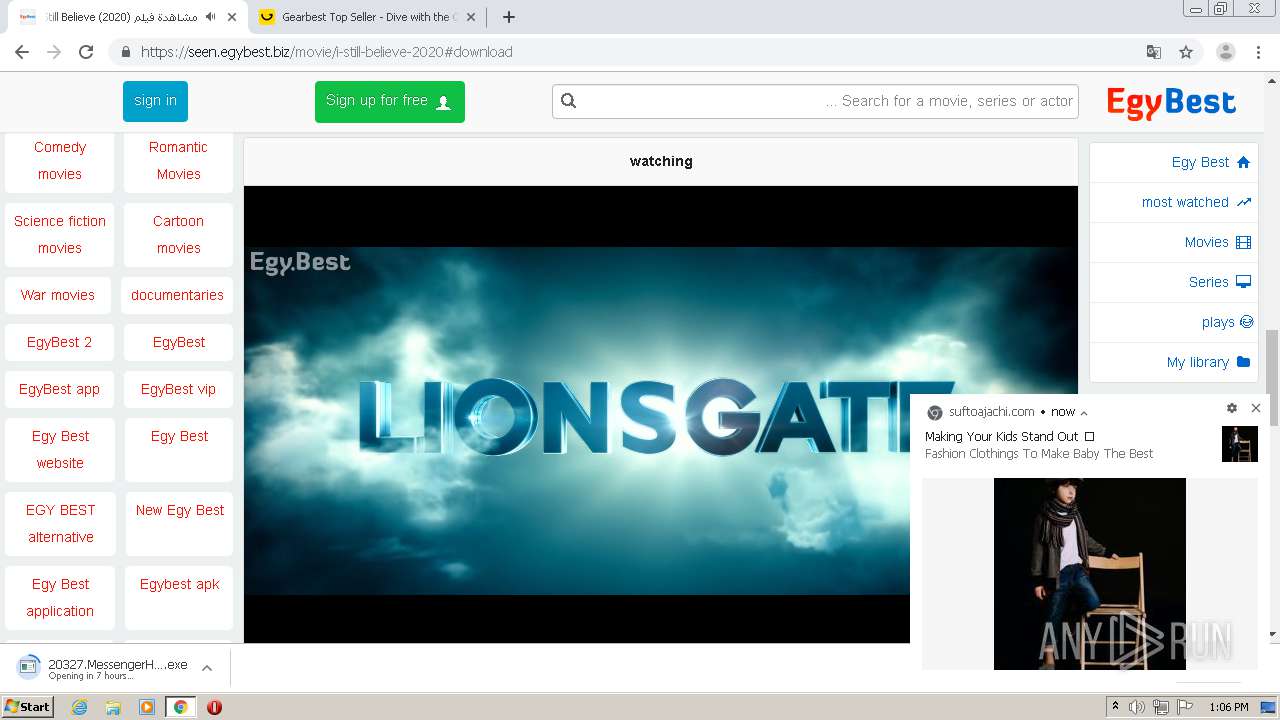This screenshot has height=720, width=1280.
Task: Click the EgyBest logo
Action: point(1171,102)
